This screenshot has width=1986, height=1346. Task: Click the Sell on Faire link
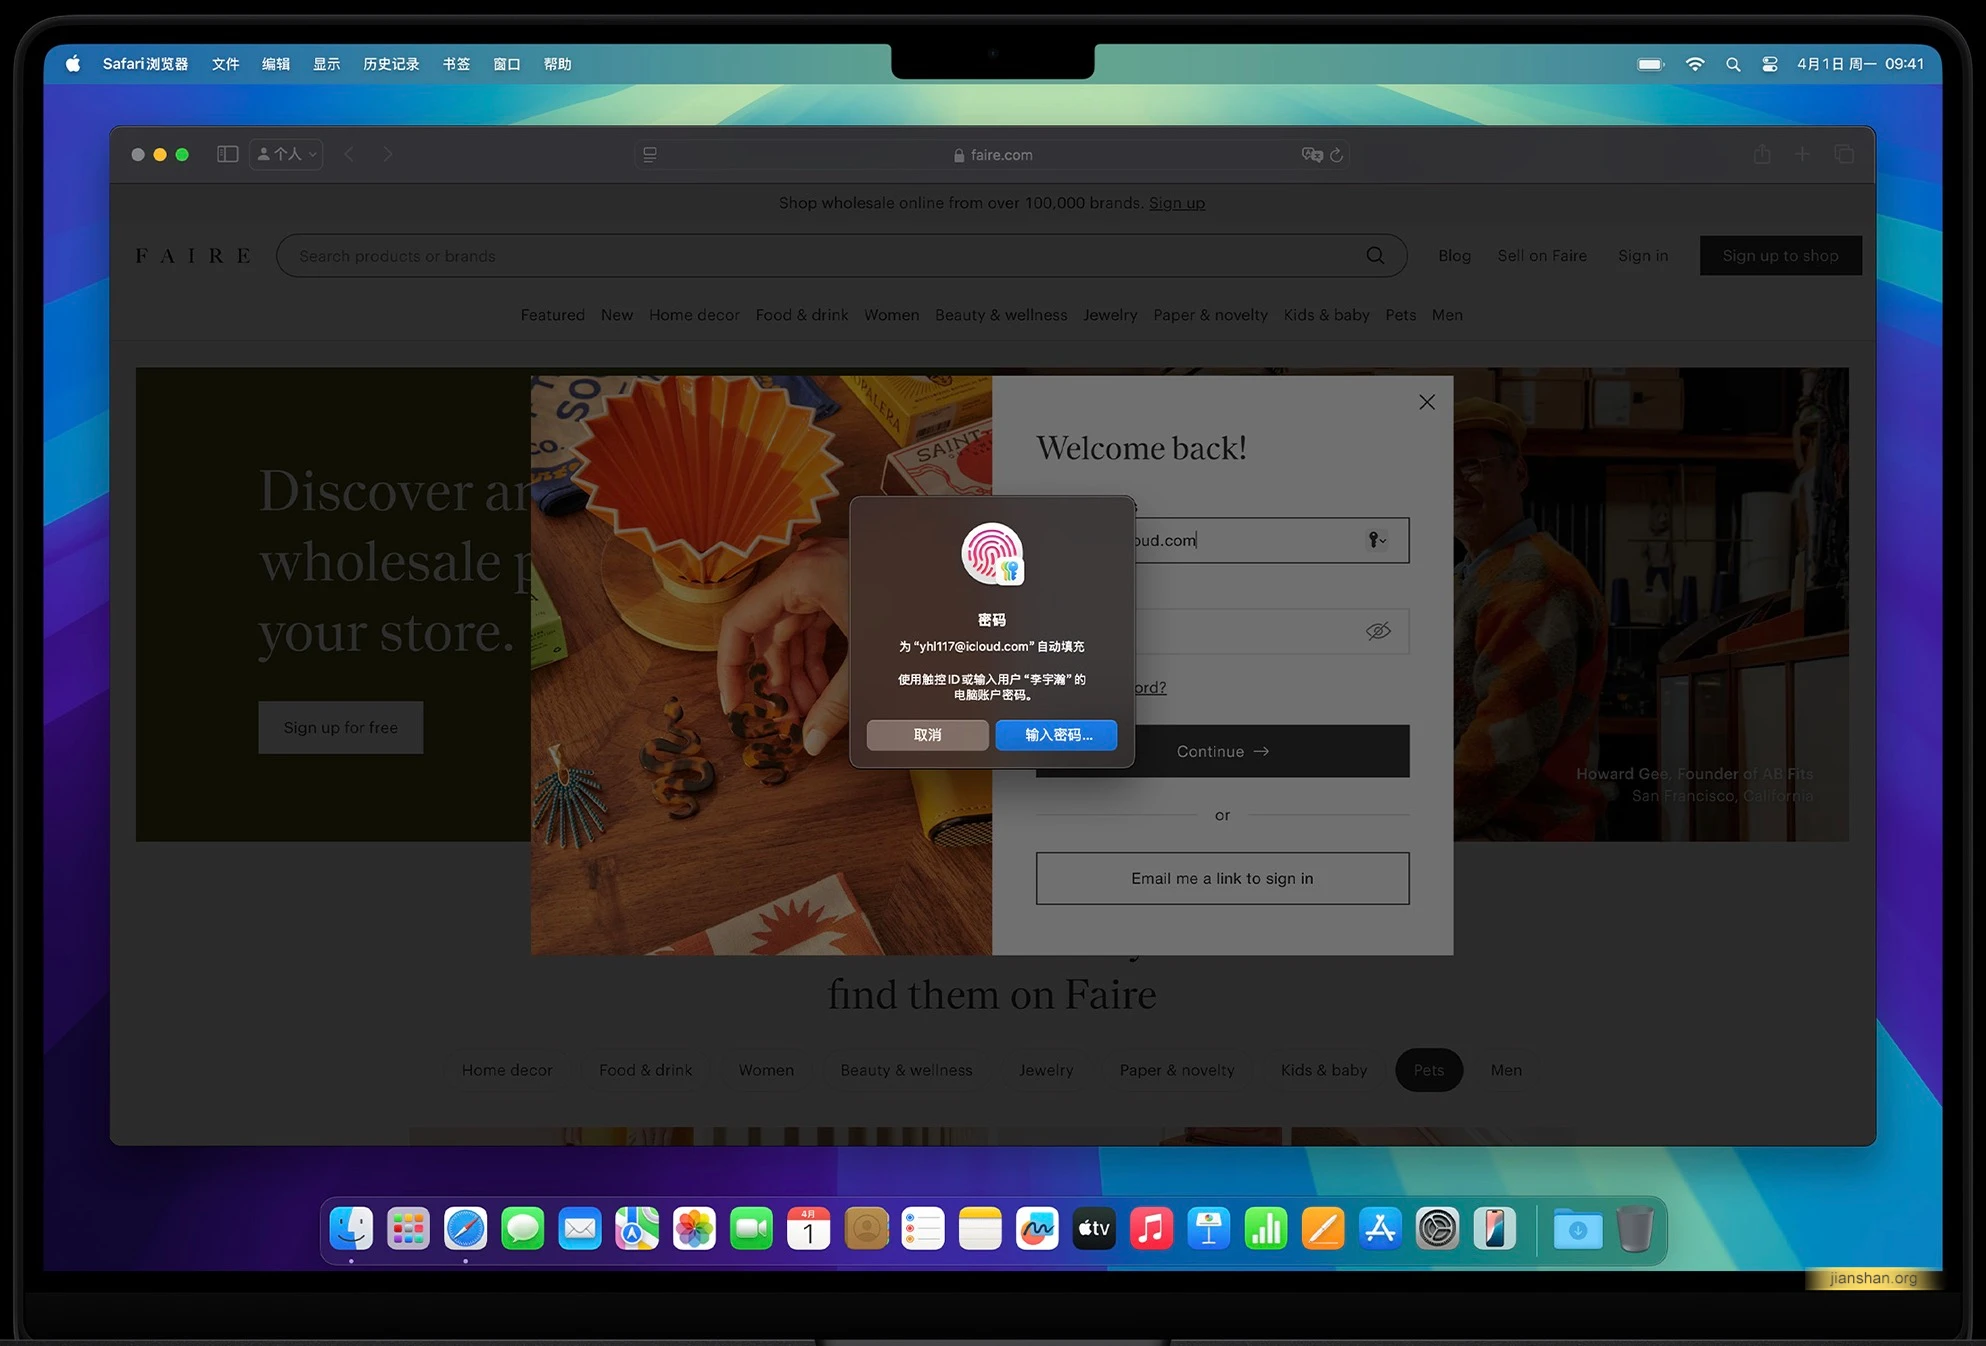coord(1542,255)
